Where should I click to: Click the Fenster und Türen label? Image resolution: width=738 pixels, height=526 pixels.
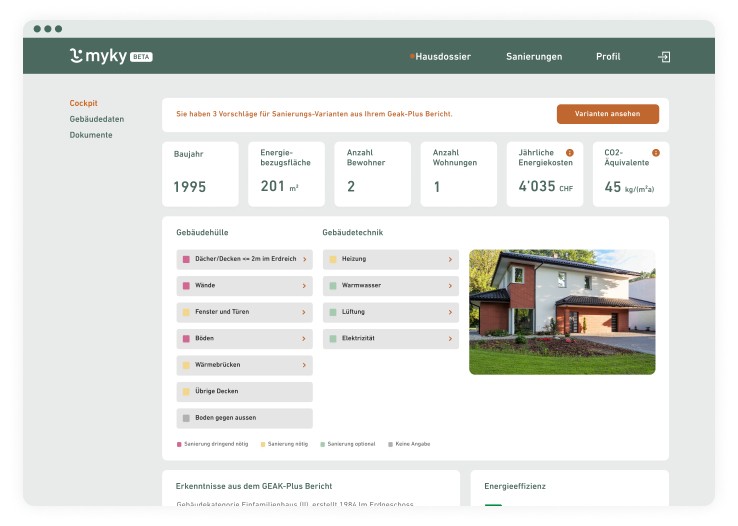click(x=222, y=312)
